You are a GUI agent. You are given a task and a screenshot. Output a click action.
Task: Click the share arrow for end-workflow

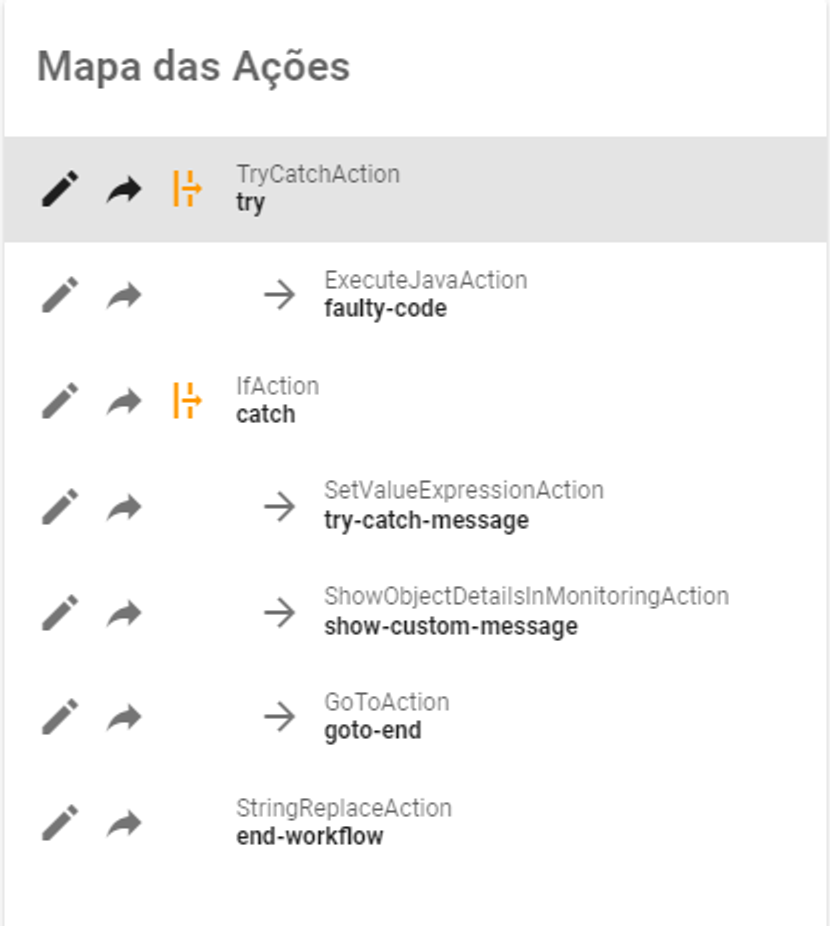tap(124, 823)
